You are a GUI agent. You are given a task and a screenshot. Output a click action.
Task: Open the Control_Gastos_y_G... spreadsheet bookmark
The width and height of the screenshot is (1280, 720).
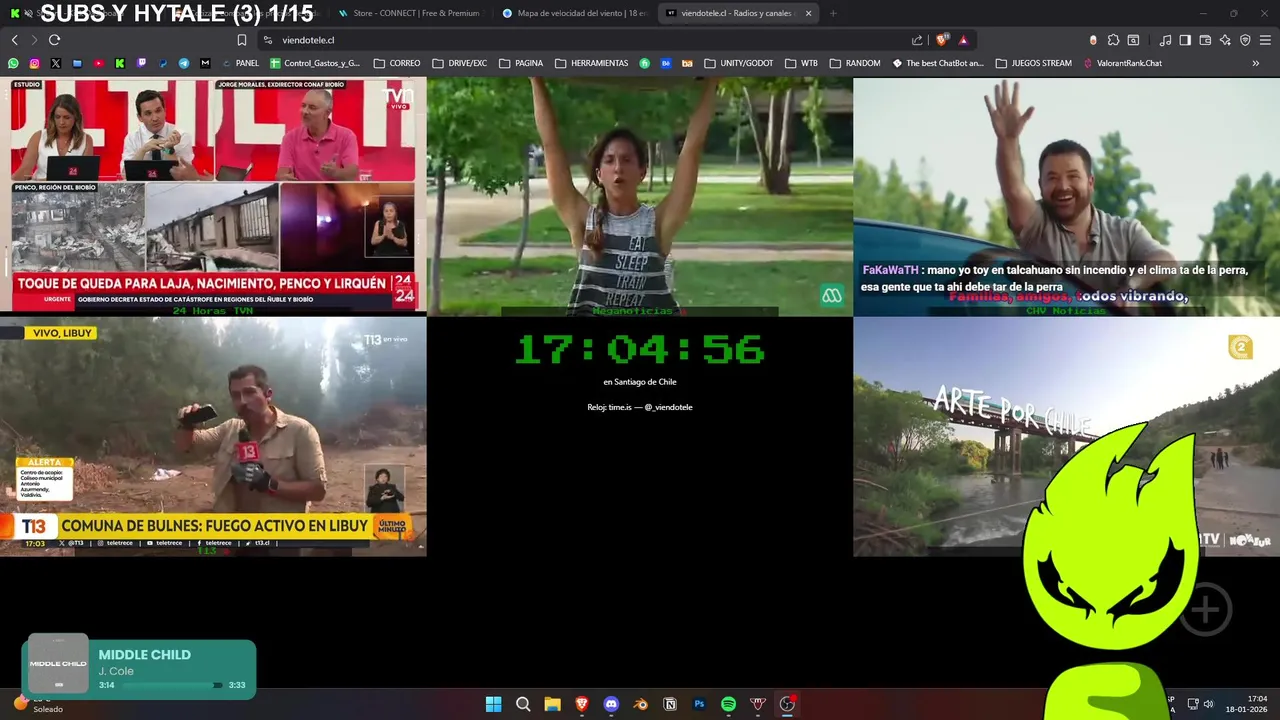(x=315, y=63)
